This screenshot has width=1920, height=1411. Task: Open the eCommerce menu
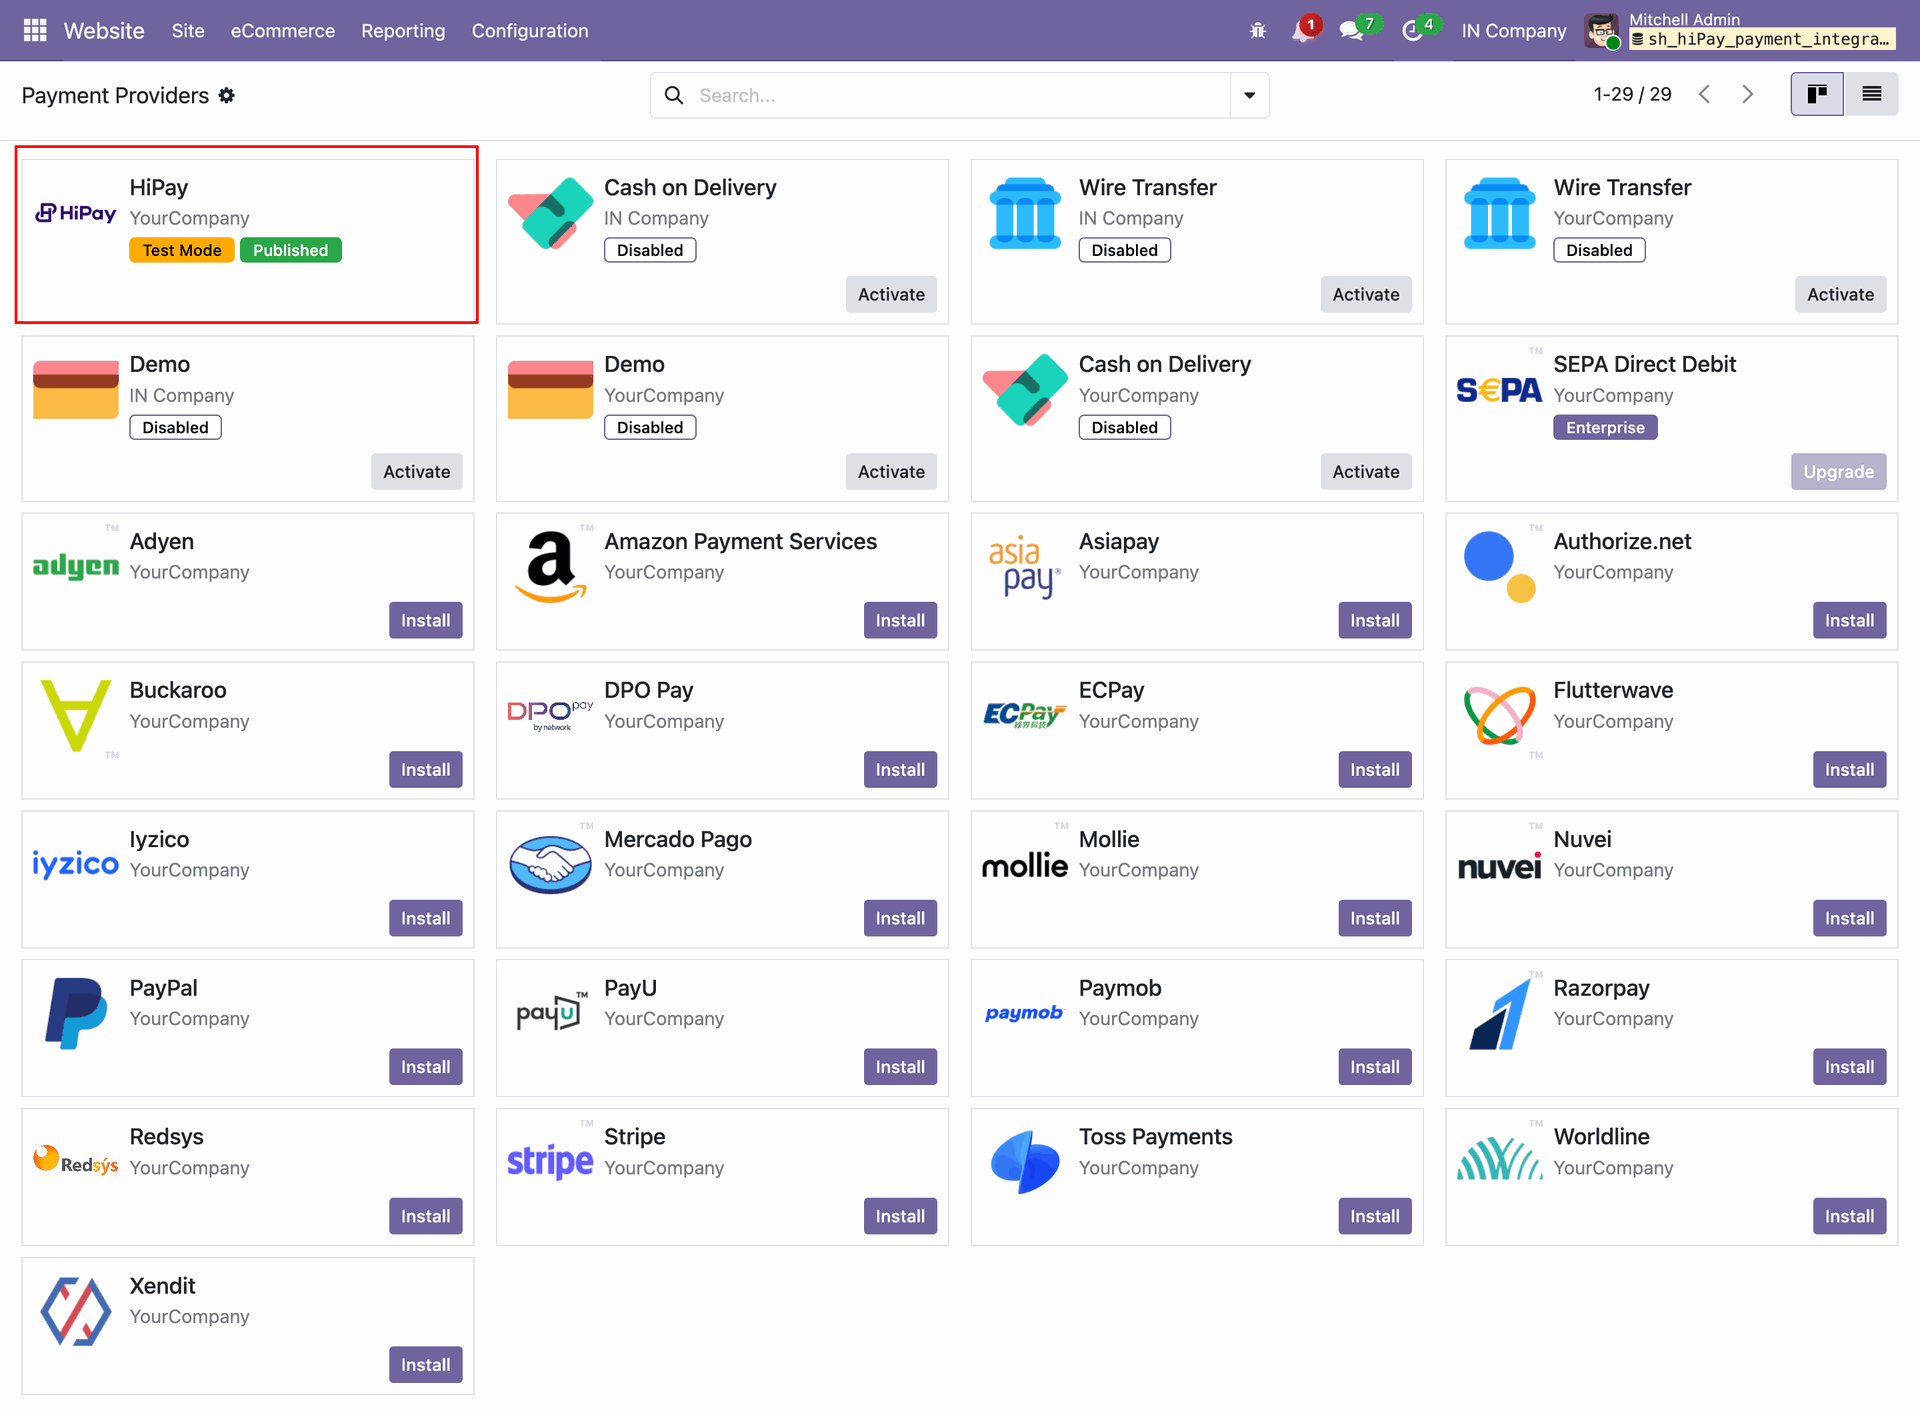point(283,31)
